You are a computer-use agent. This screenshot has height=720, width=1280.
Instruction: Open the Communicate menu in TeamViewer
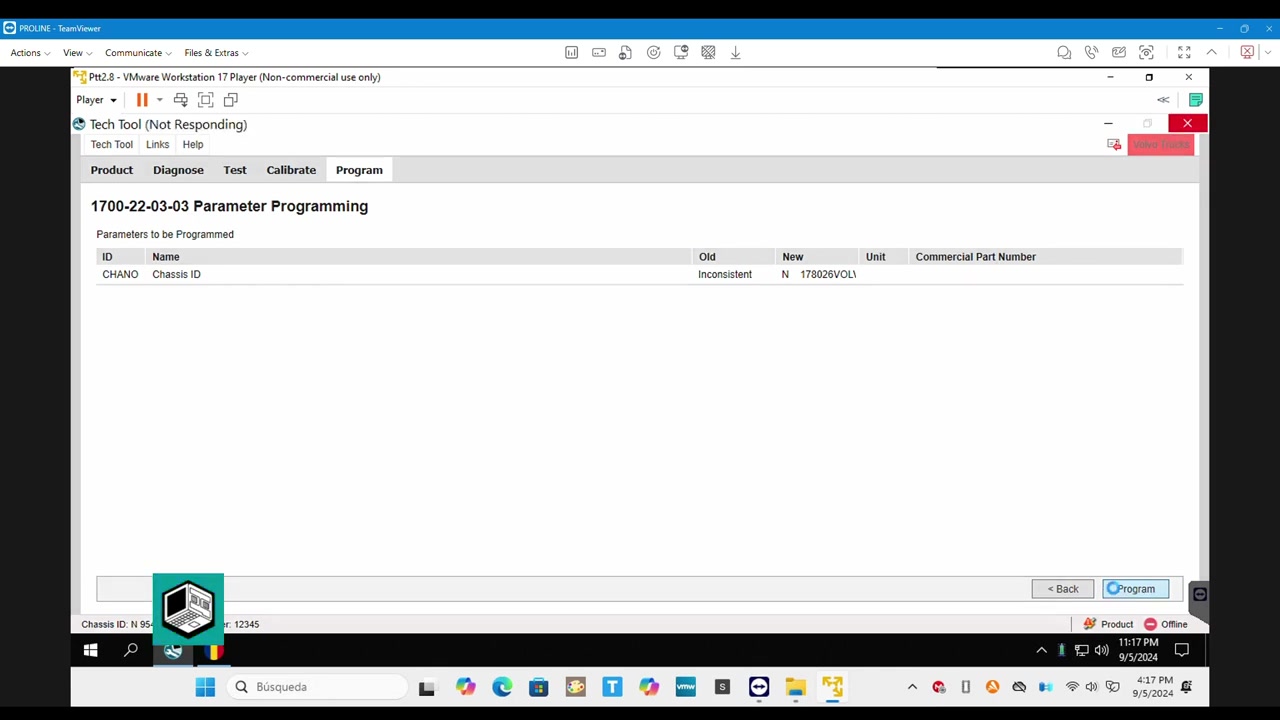point(138,53)
